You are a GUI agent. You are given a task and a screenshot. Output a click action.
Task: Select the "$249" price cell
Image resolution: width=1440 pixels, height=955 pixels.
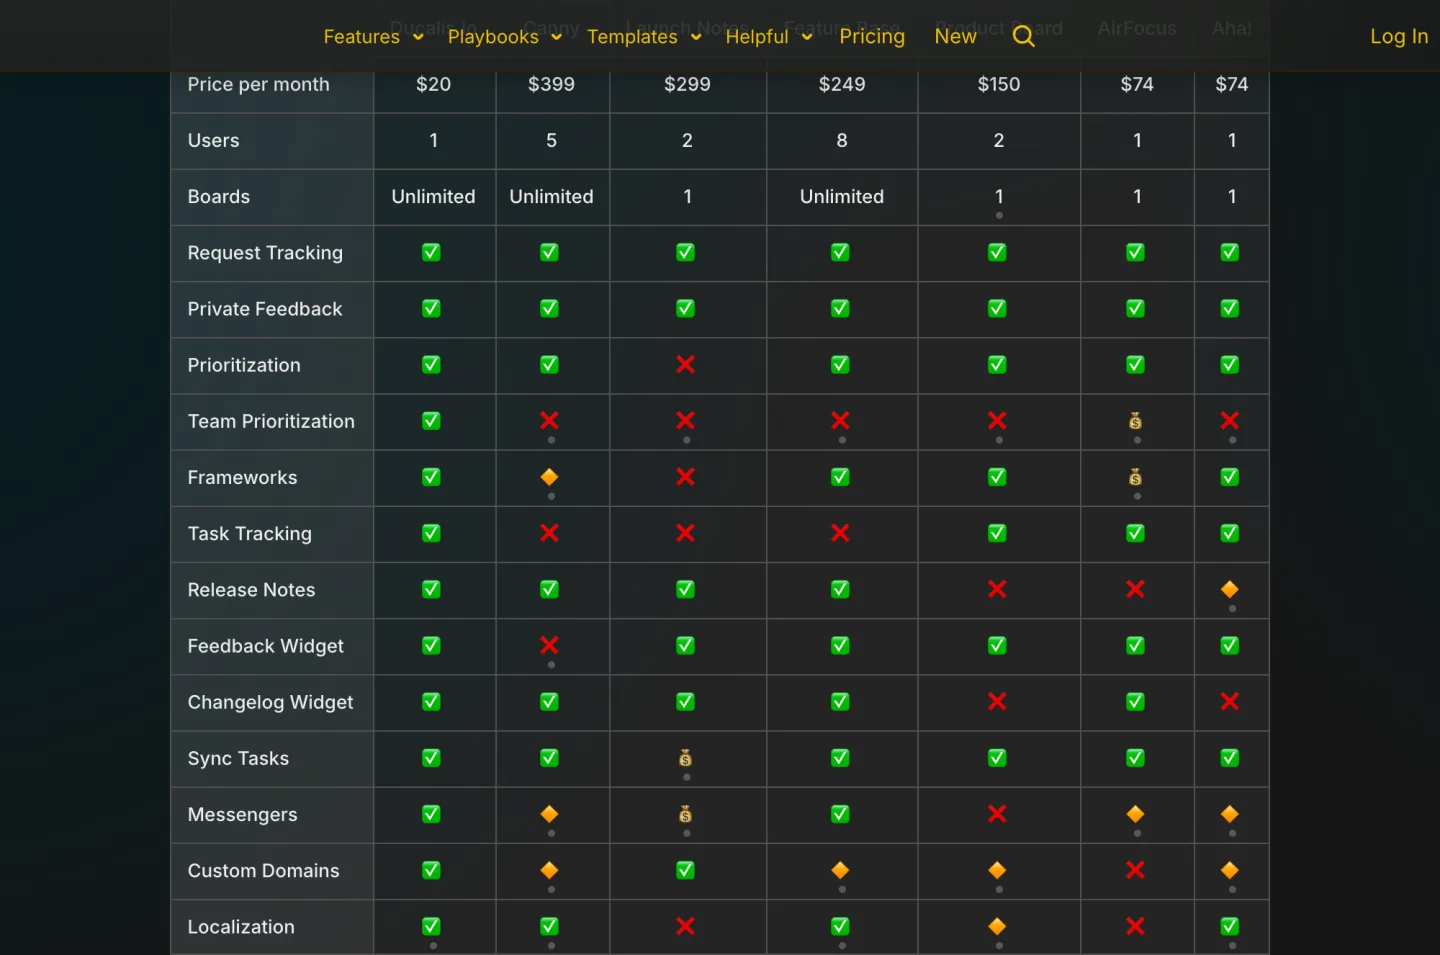pyautogui.click(x=842, y=85)
